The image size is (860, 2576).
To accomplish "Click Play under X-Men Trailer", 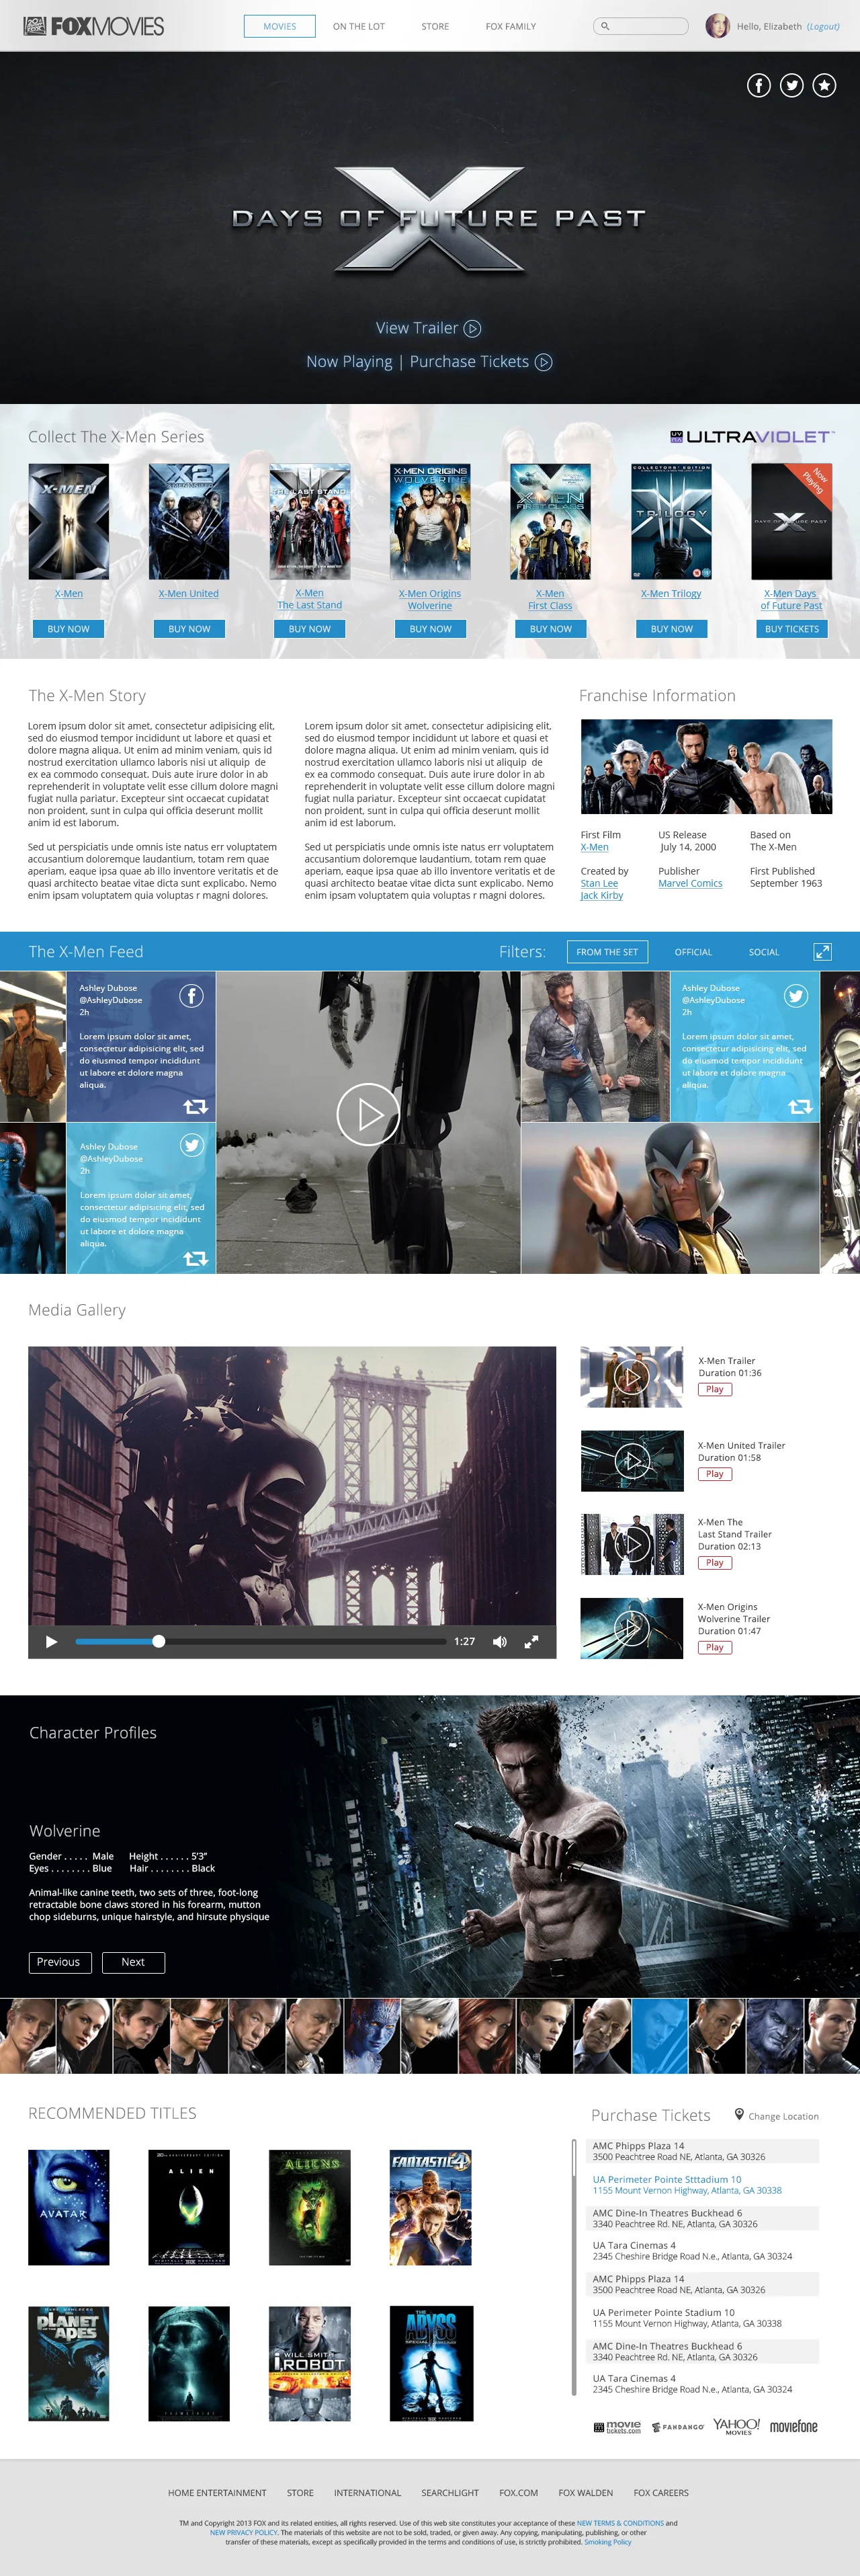I will [x=714, y=1389].
